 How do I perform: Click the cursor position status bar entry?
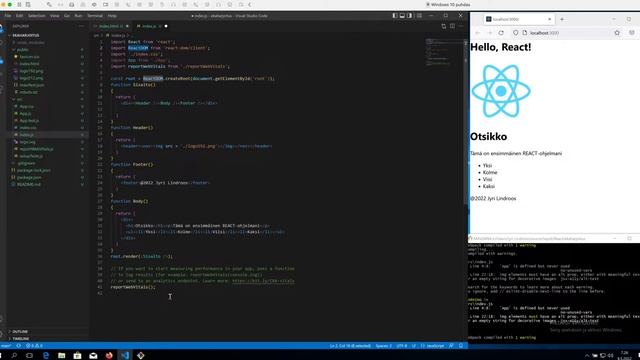350,346
